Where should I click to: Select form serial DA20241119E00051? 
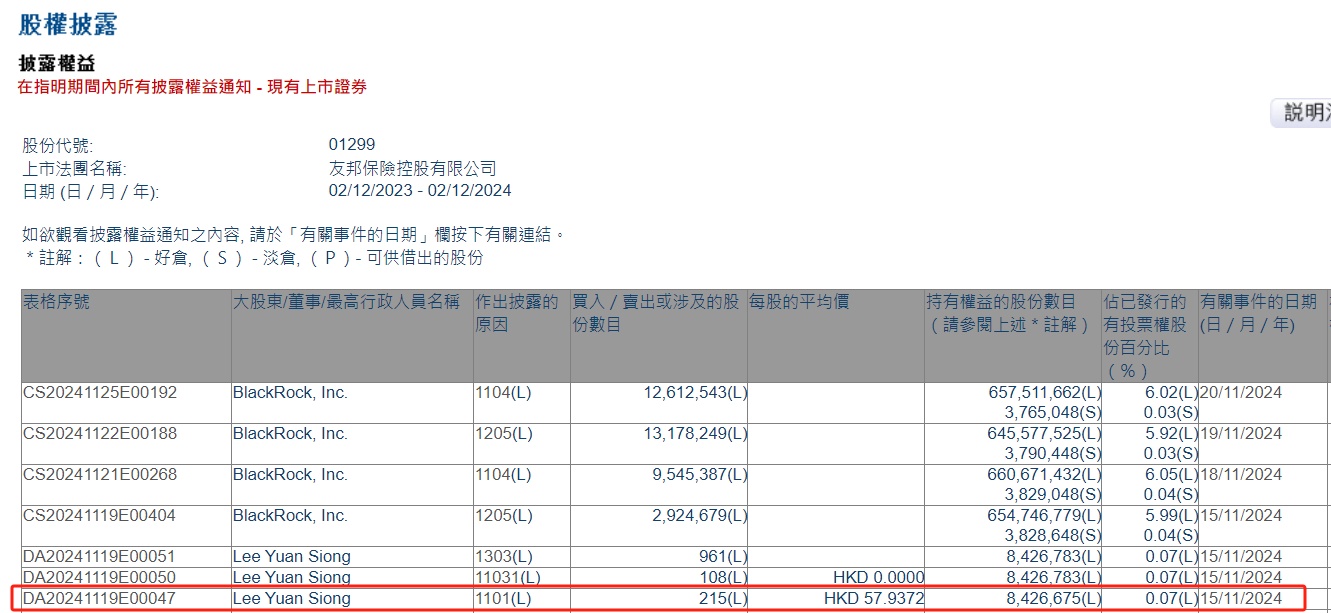coord(100,557)
